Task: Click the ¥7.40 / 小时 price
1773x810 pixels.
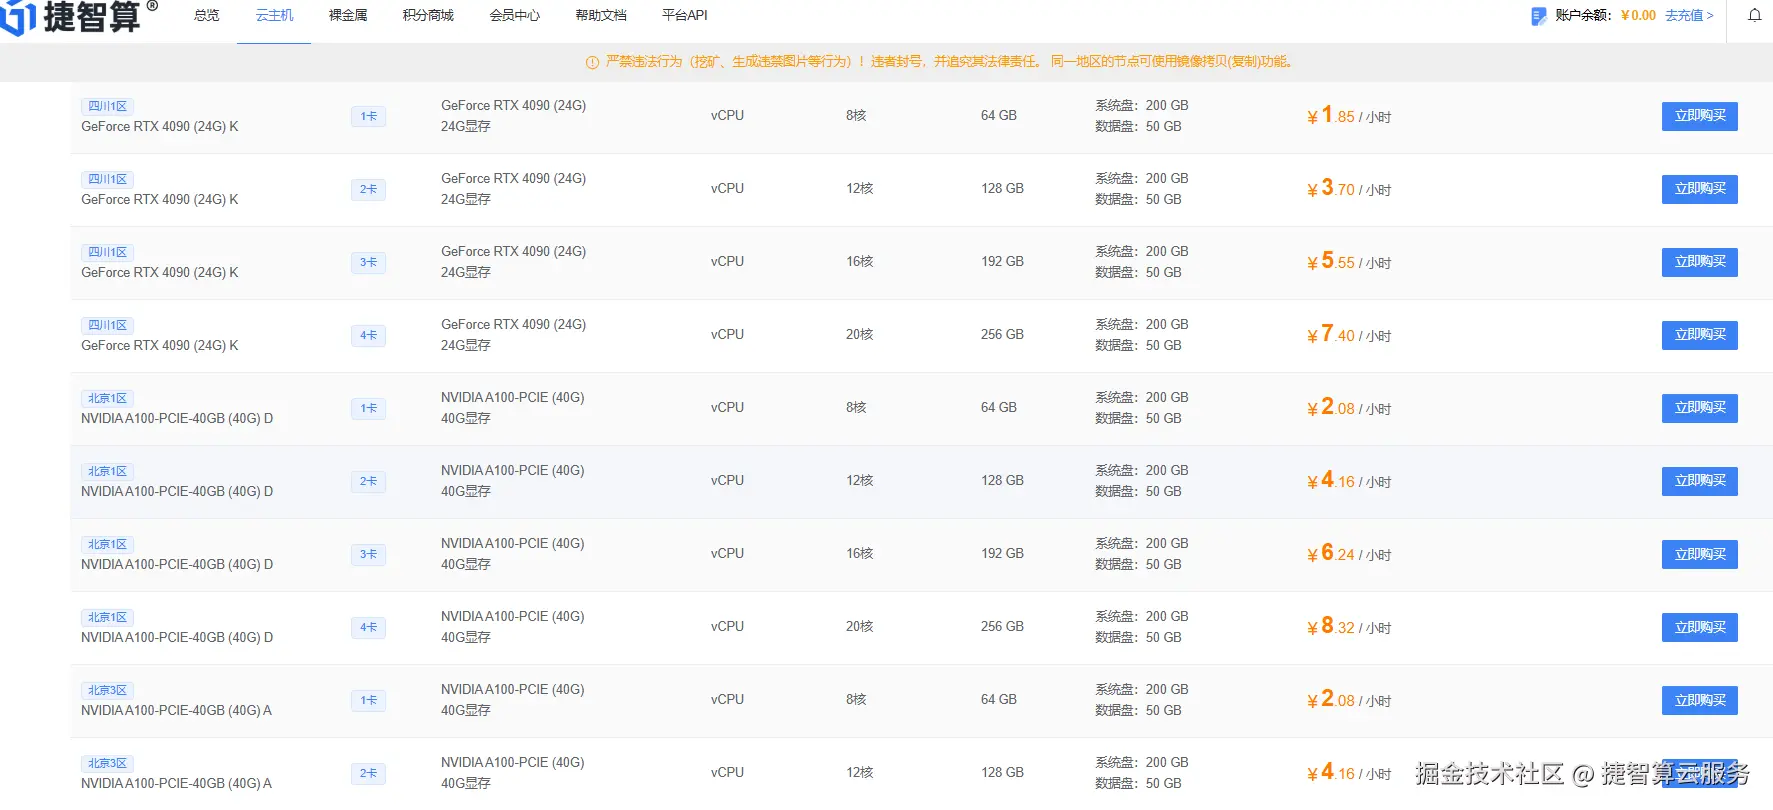Action: click(1349, 335)
